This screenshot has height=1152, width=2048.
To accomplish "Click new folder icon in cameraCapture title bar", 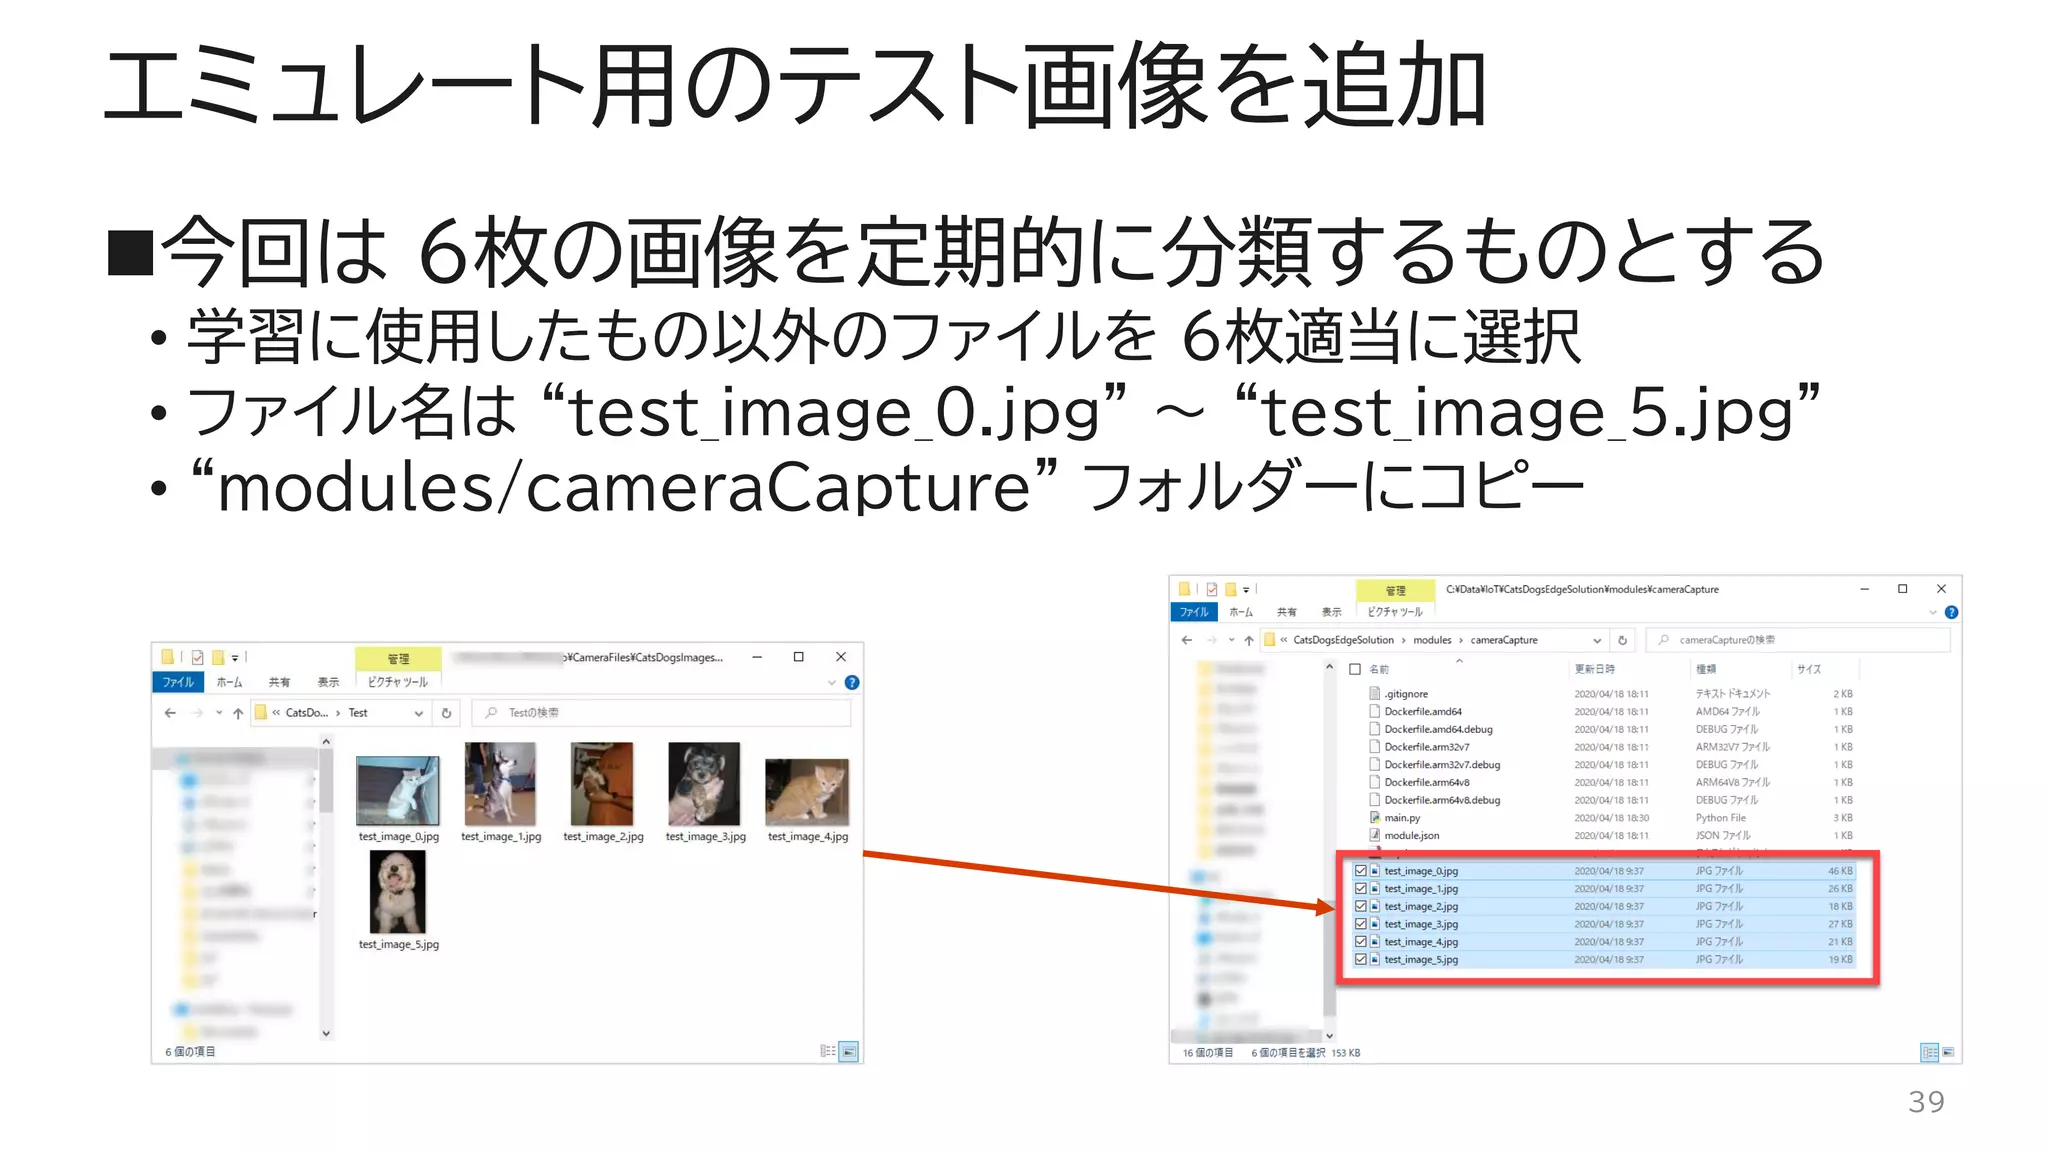I will [x=1231, y=589].
